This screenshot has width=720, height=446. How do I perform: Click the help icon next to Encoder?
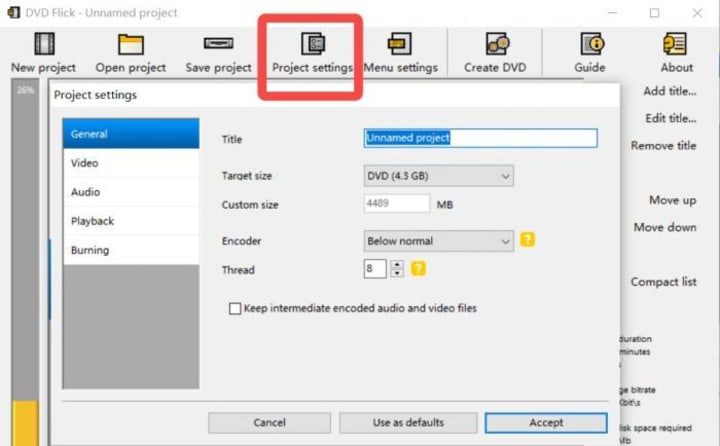point(527,240)
